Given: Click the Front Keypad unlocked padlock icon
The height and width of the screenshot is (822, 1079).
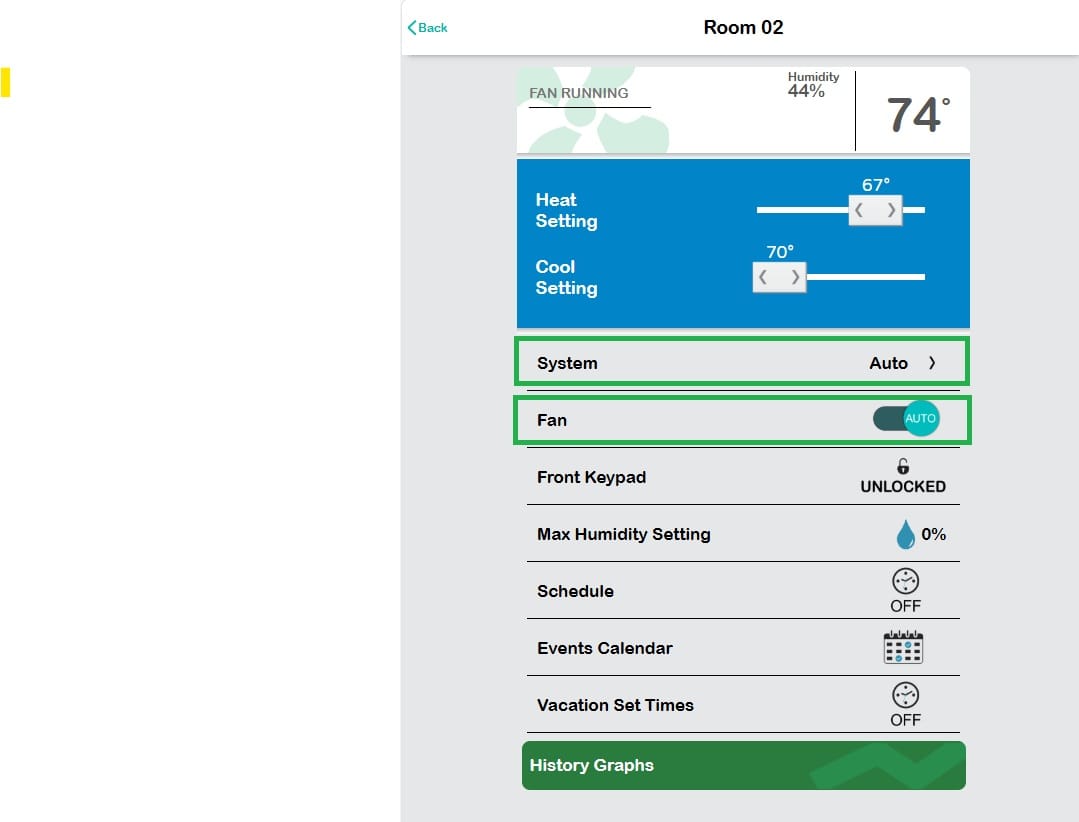Looking at the screenshot, I should click(x=903, y=466).
